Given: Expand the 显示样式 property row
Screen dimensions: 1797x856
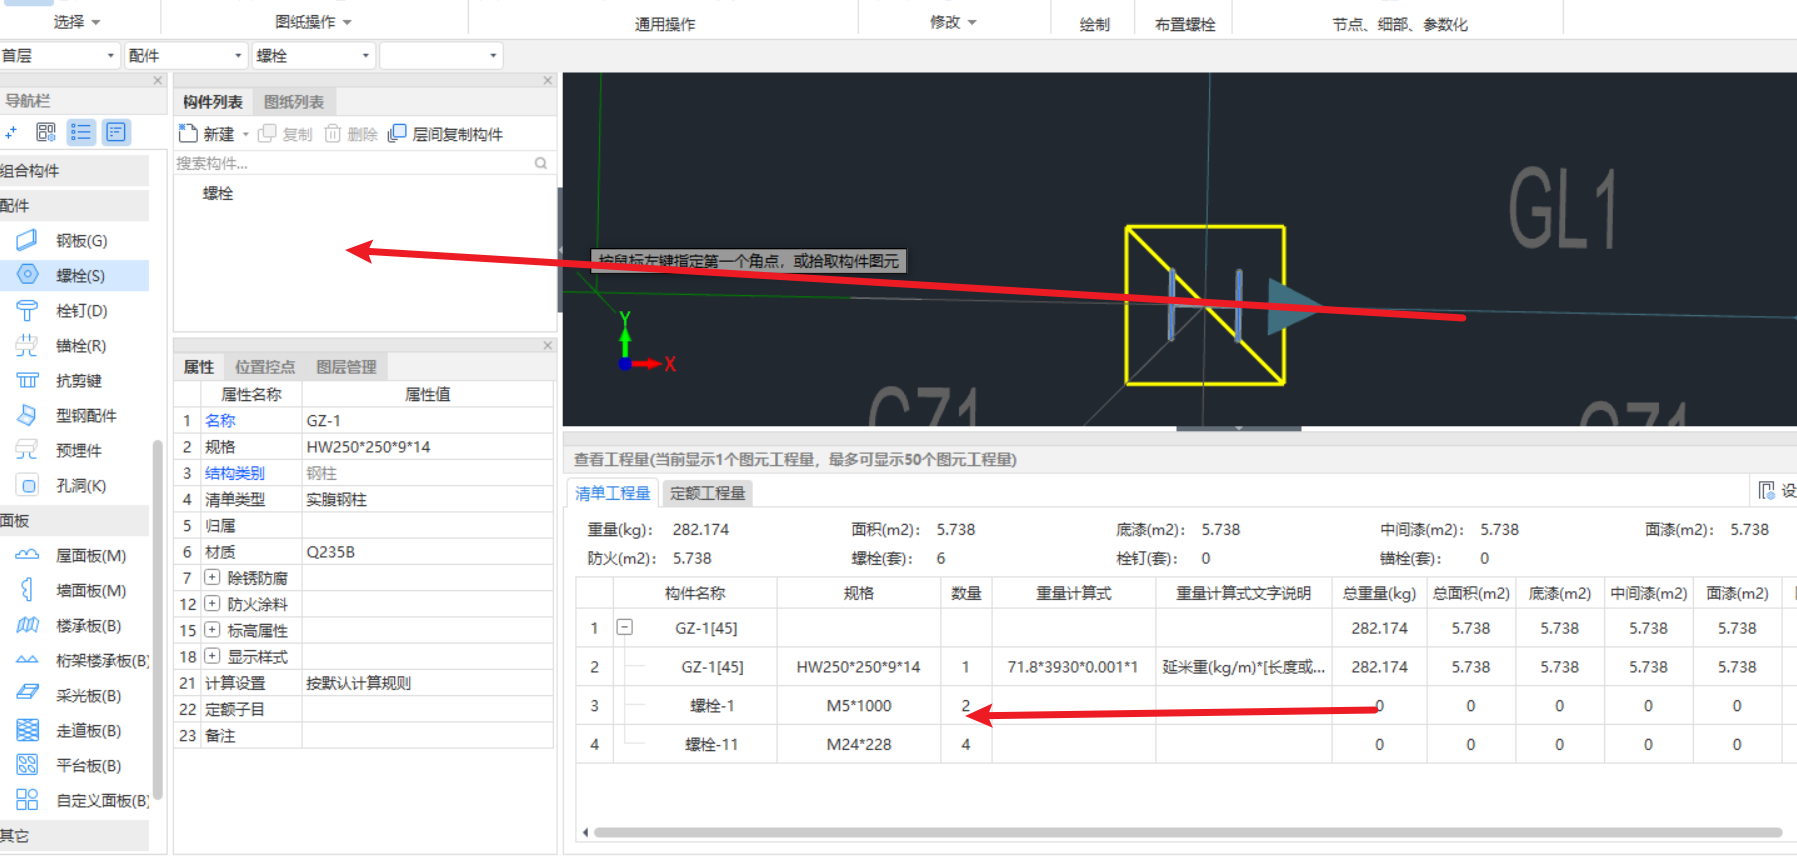Looking at the screenshot, I should 212,656.
